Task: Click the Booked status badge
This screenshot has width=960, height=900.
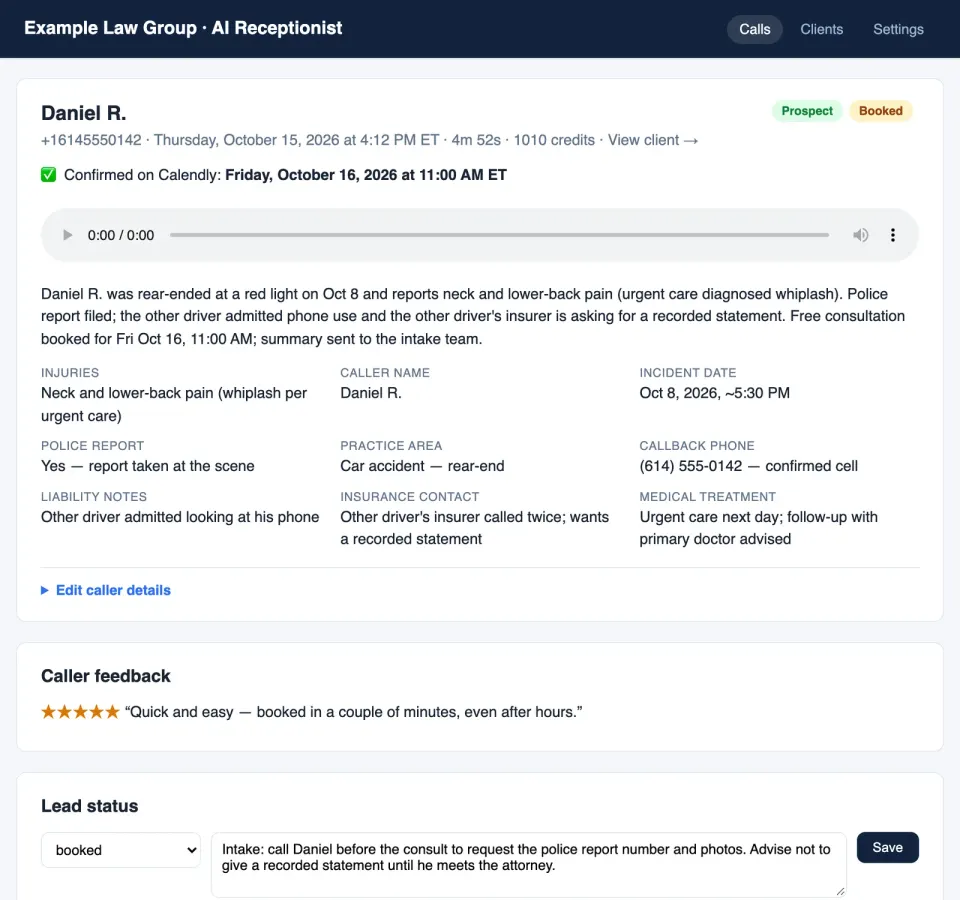Action: coord(880,111)
